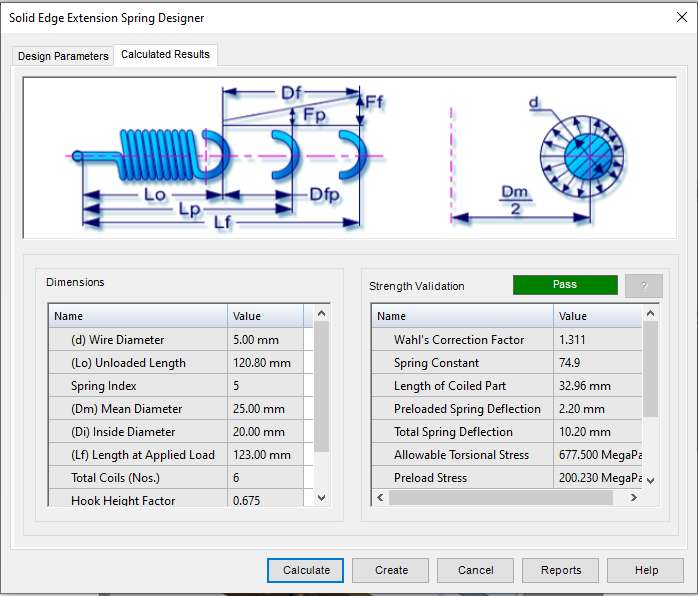Select the Length of Coiled Part row
698x596 pixels.
[x=507, y=386]
